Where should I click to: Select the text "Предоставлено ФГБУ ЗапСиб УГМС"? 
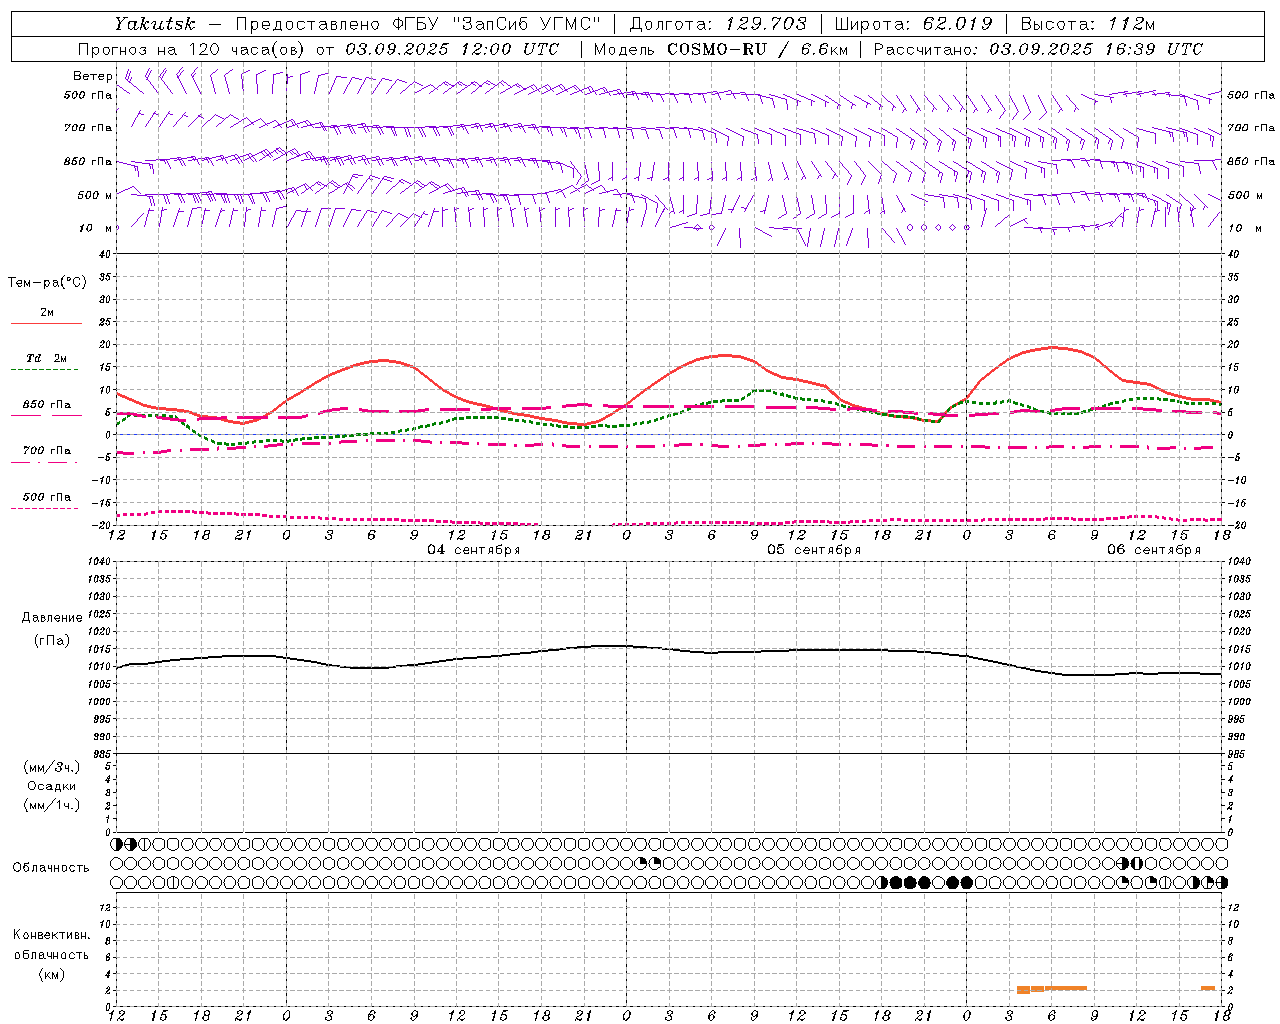[x=418, y=24]
